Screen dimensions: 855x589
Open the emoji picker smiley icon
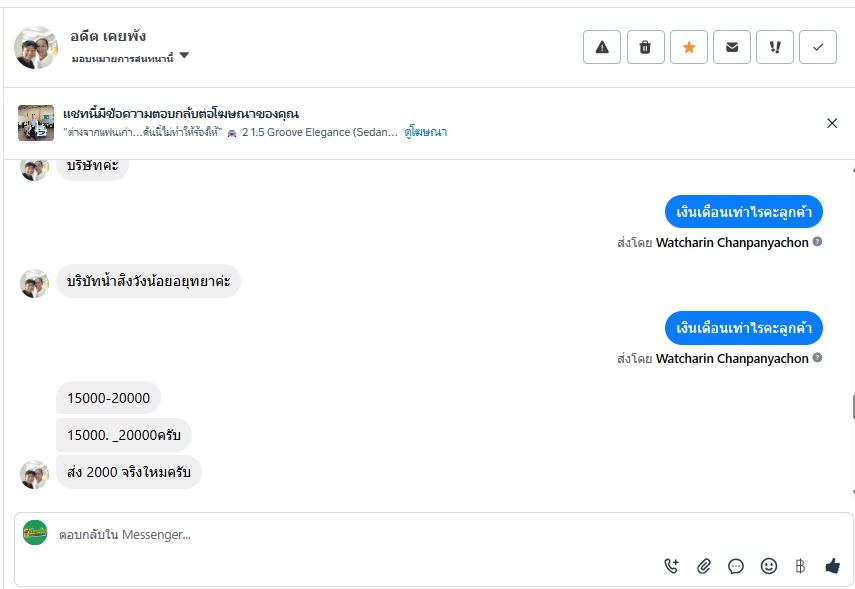click(769, 566)
